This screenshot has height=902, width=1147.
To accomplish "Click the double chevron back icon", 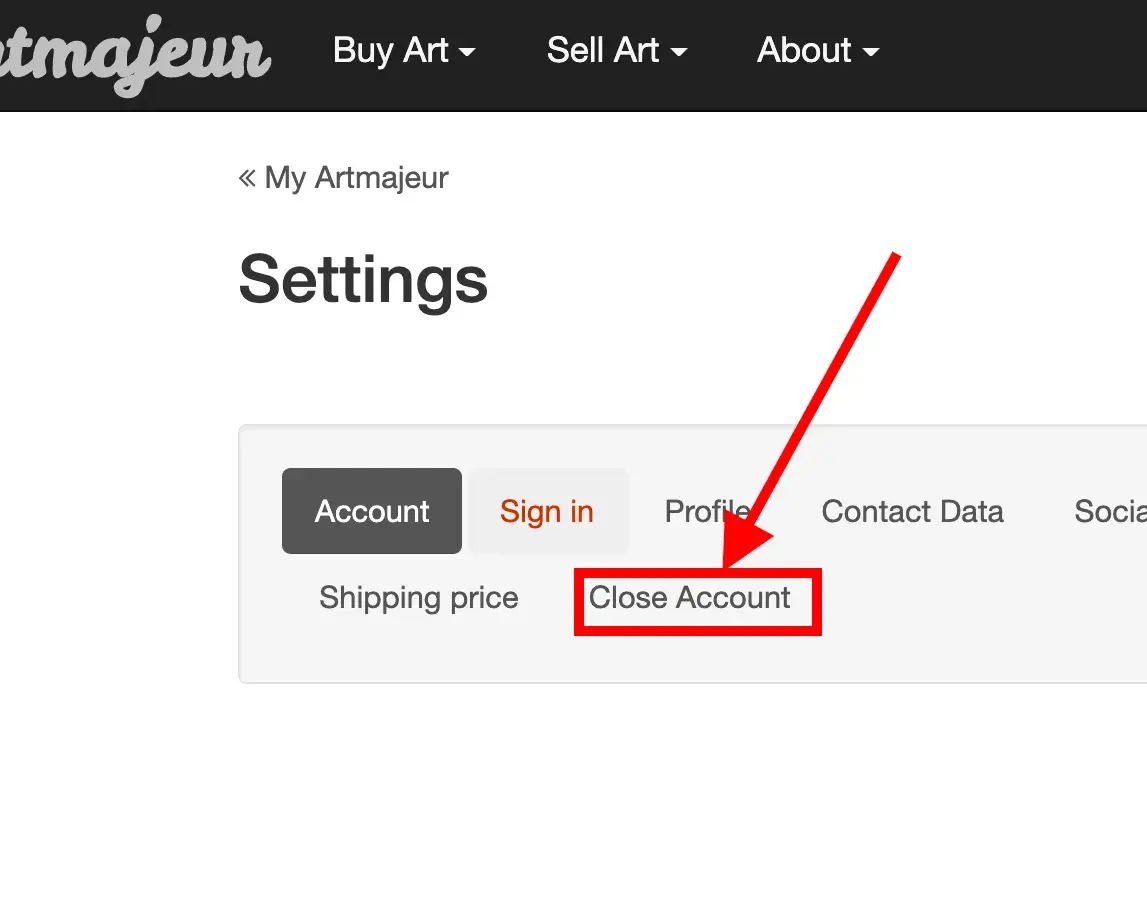I will point(247,179).
